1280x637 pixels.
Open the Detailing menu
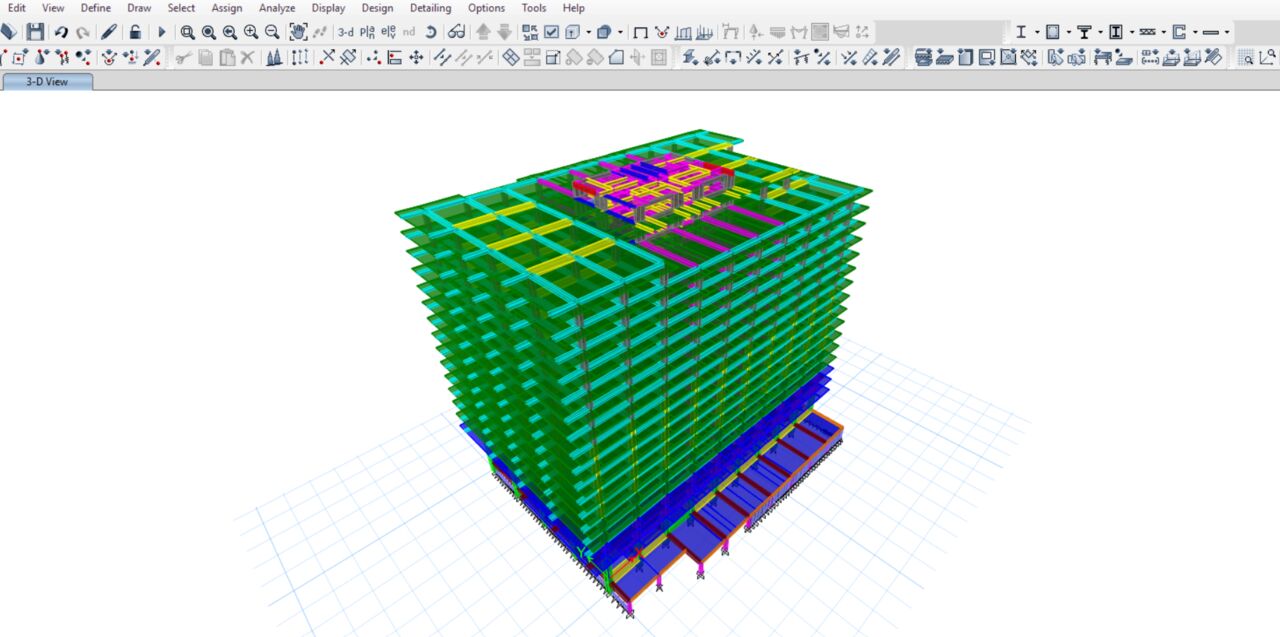coord(430,8)
